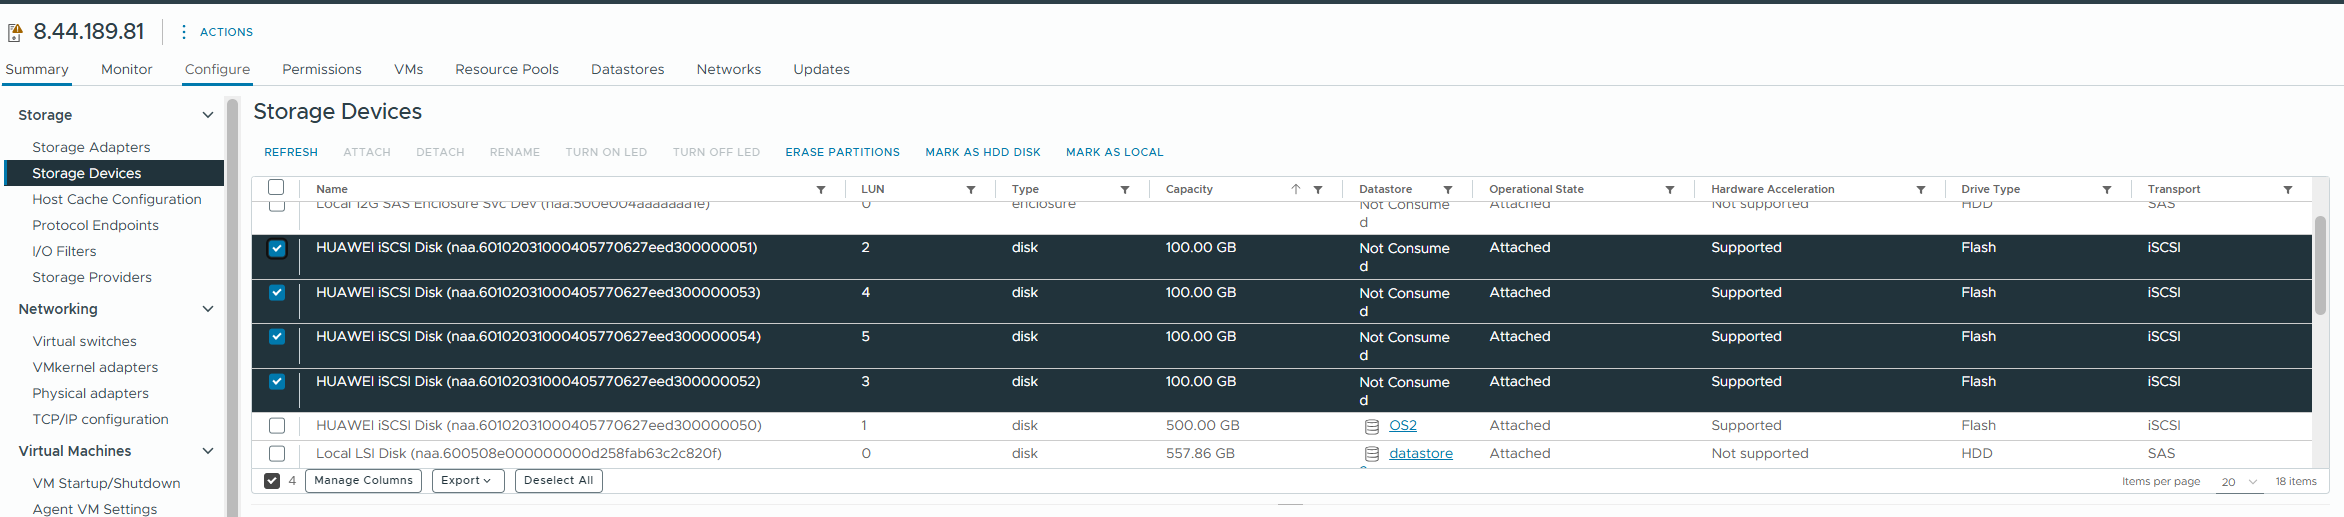2344x517 pixels.
Task: Open the LUN column filter icon
Action: point(971,189)
